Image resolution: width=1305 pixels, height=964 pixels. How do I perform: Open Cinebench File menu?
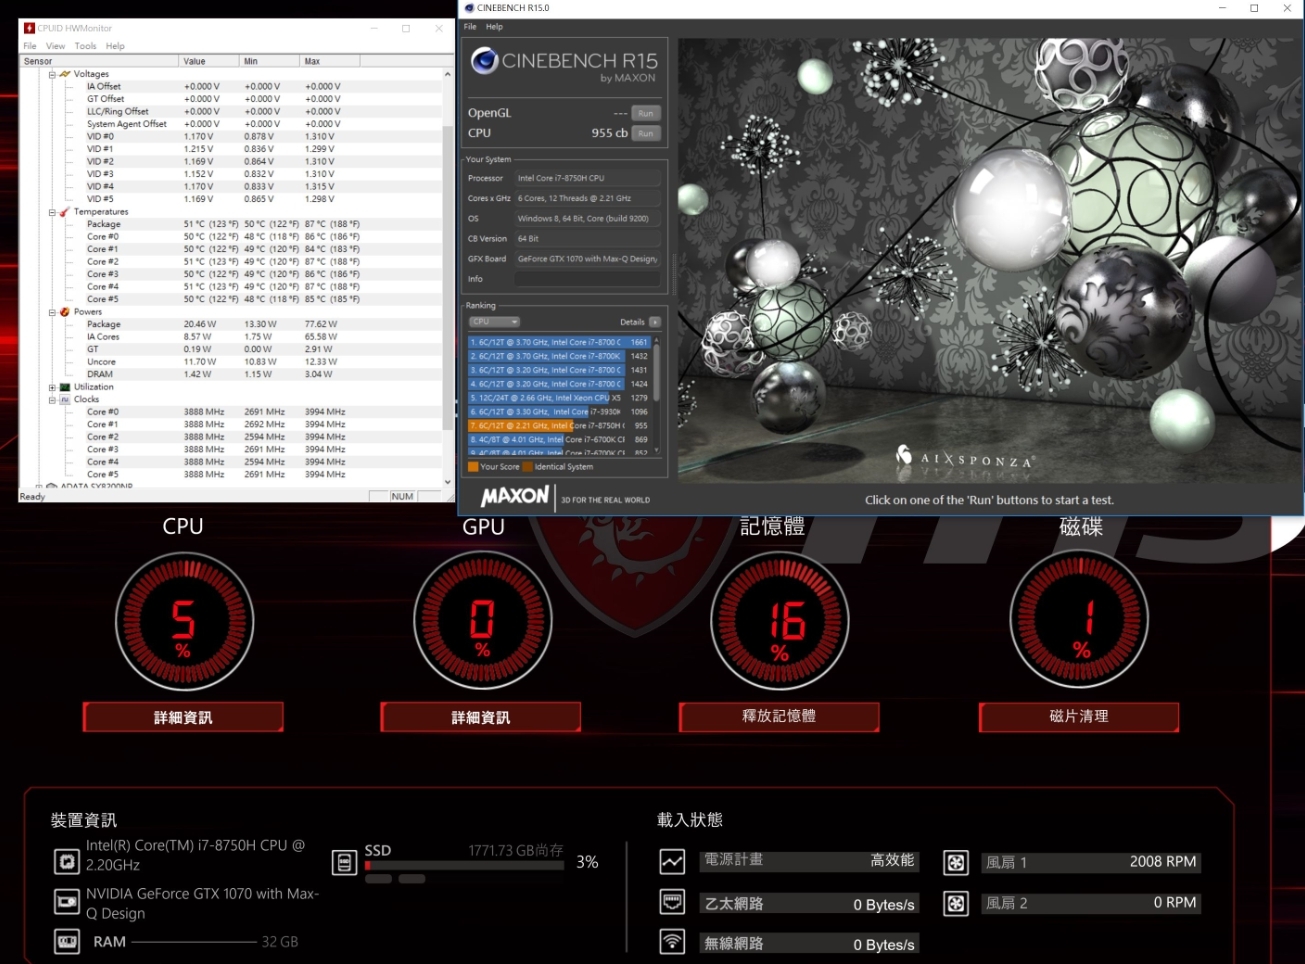[x=470, y=27]
